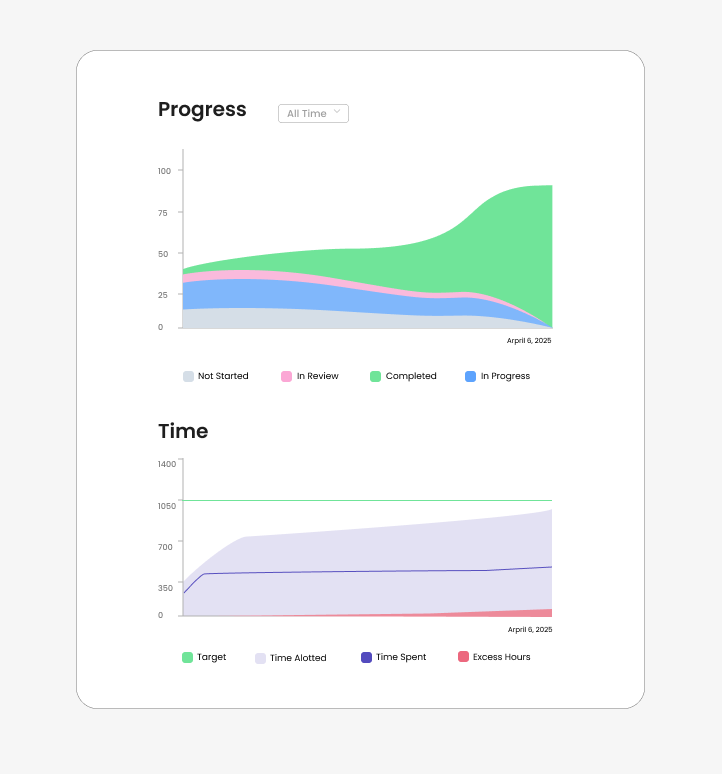The width and height of the screenshot is (722, 774).
Task: Click the Not Started legend color swatch
Action: click(188, 377)
